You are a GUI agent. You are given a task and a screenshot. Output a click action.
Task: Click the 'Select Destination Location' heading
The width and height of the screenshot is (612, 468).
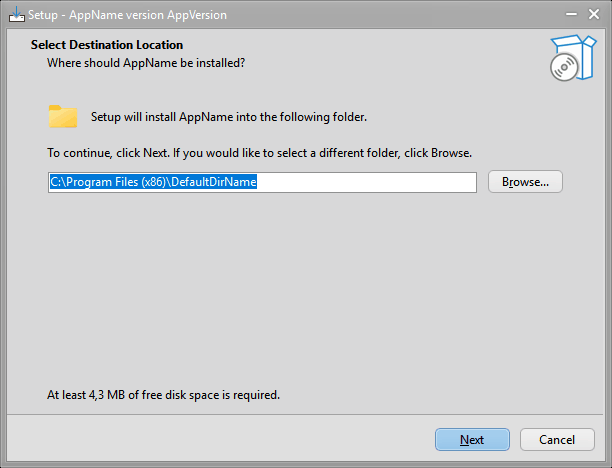[107, 45]
